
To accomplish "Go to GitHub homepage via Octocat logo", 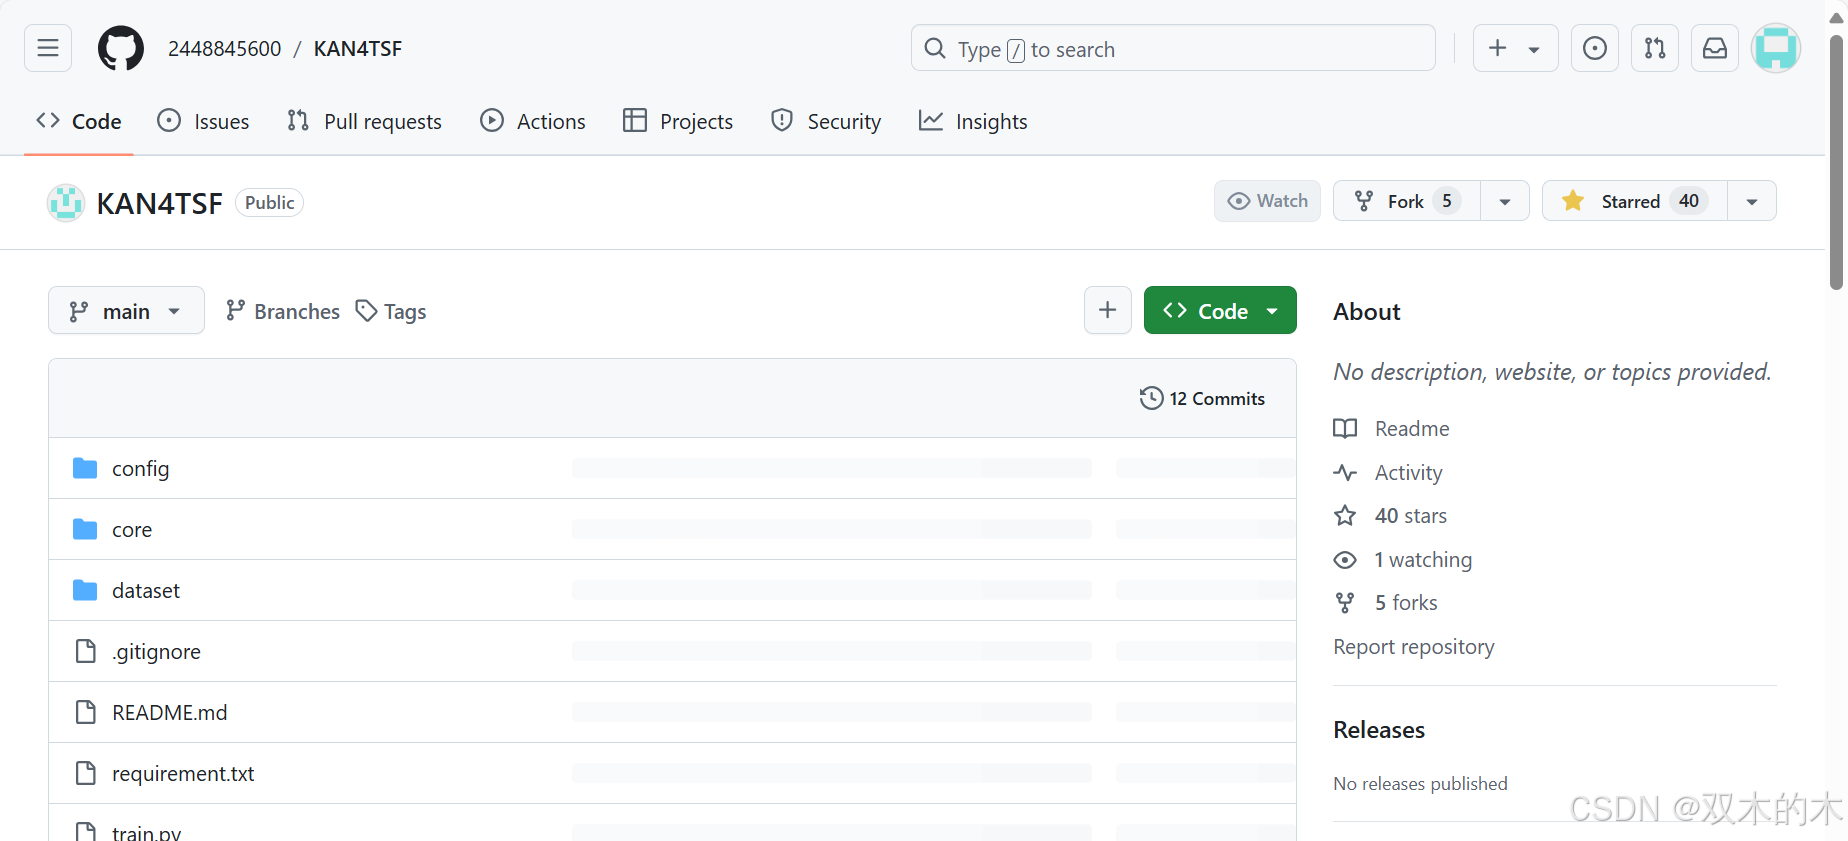I will [121, 48].
